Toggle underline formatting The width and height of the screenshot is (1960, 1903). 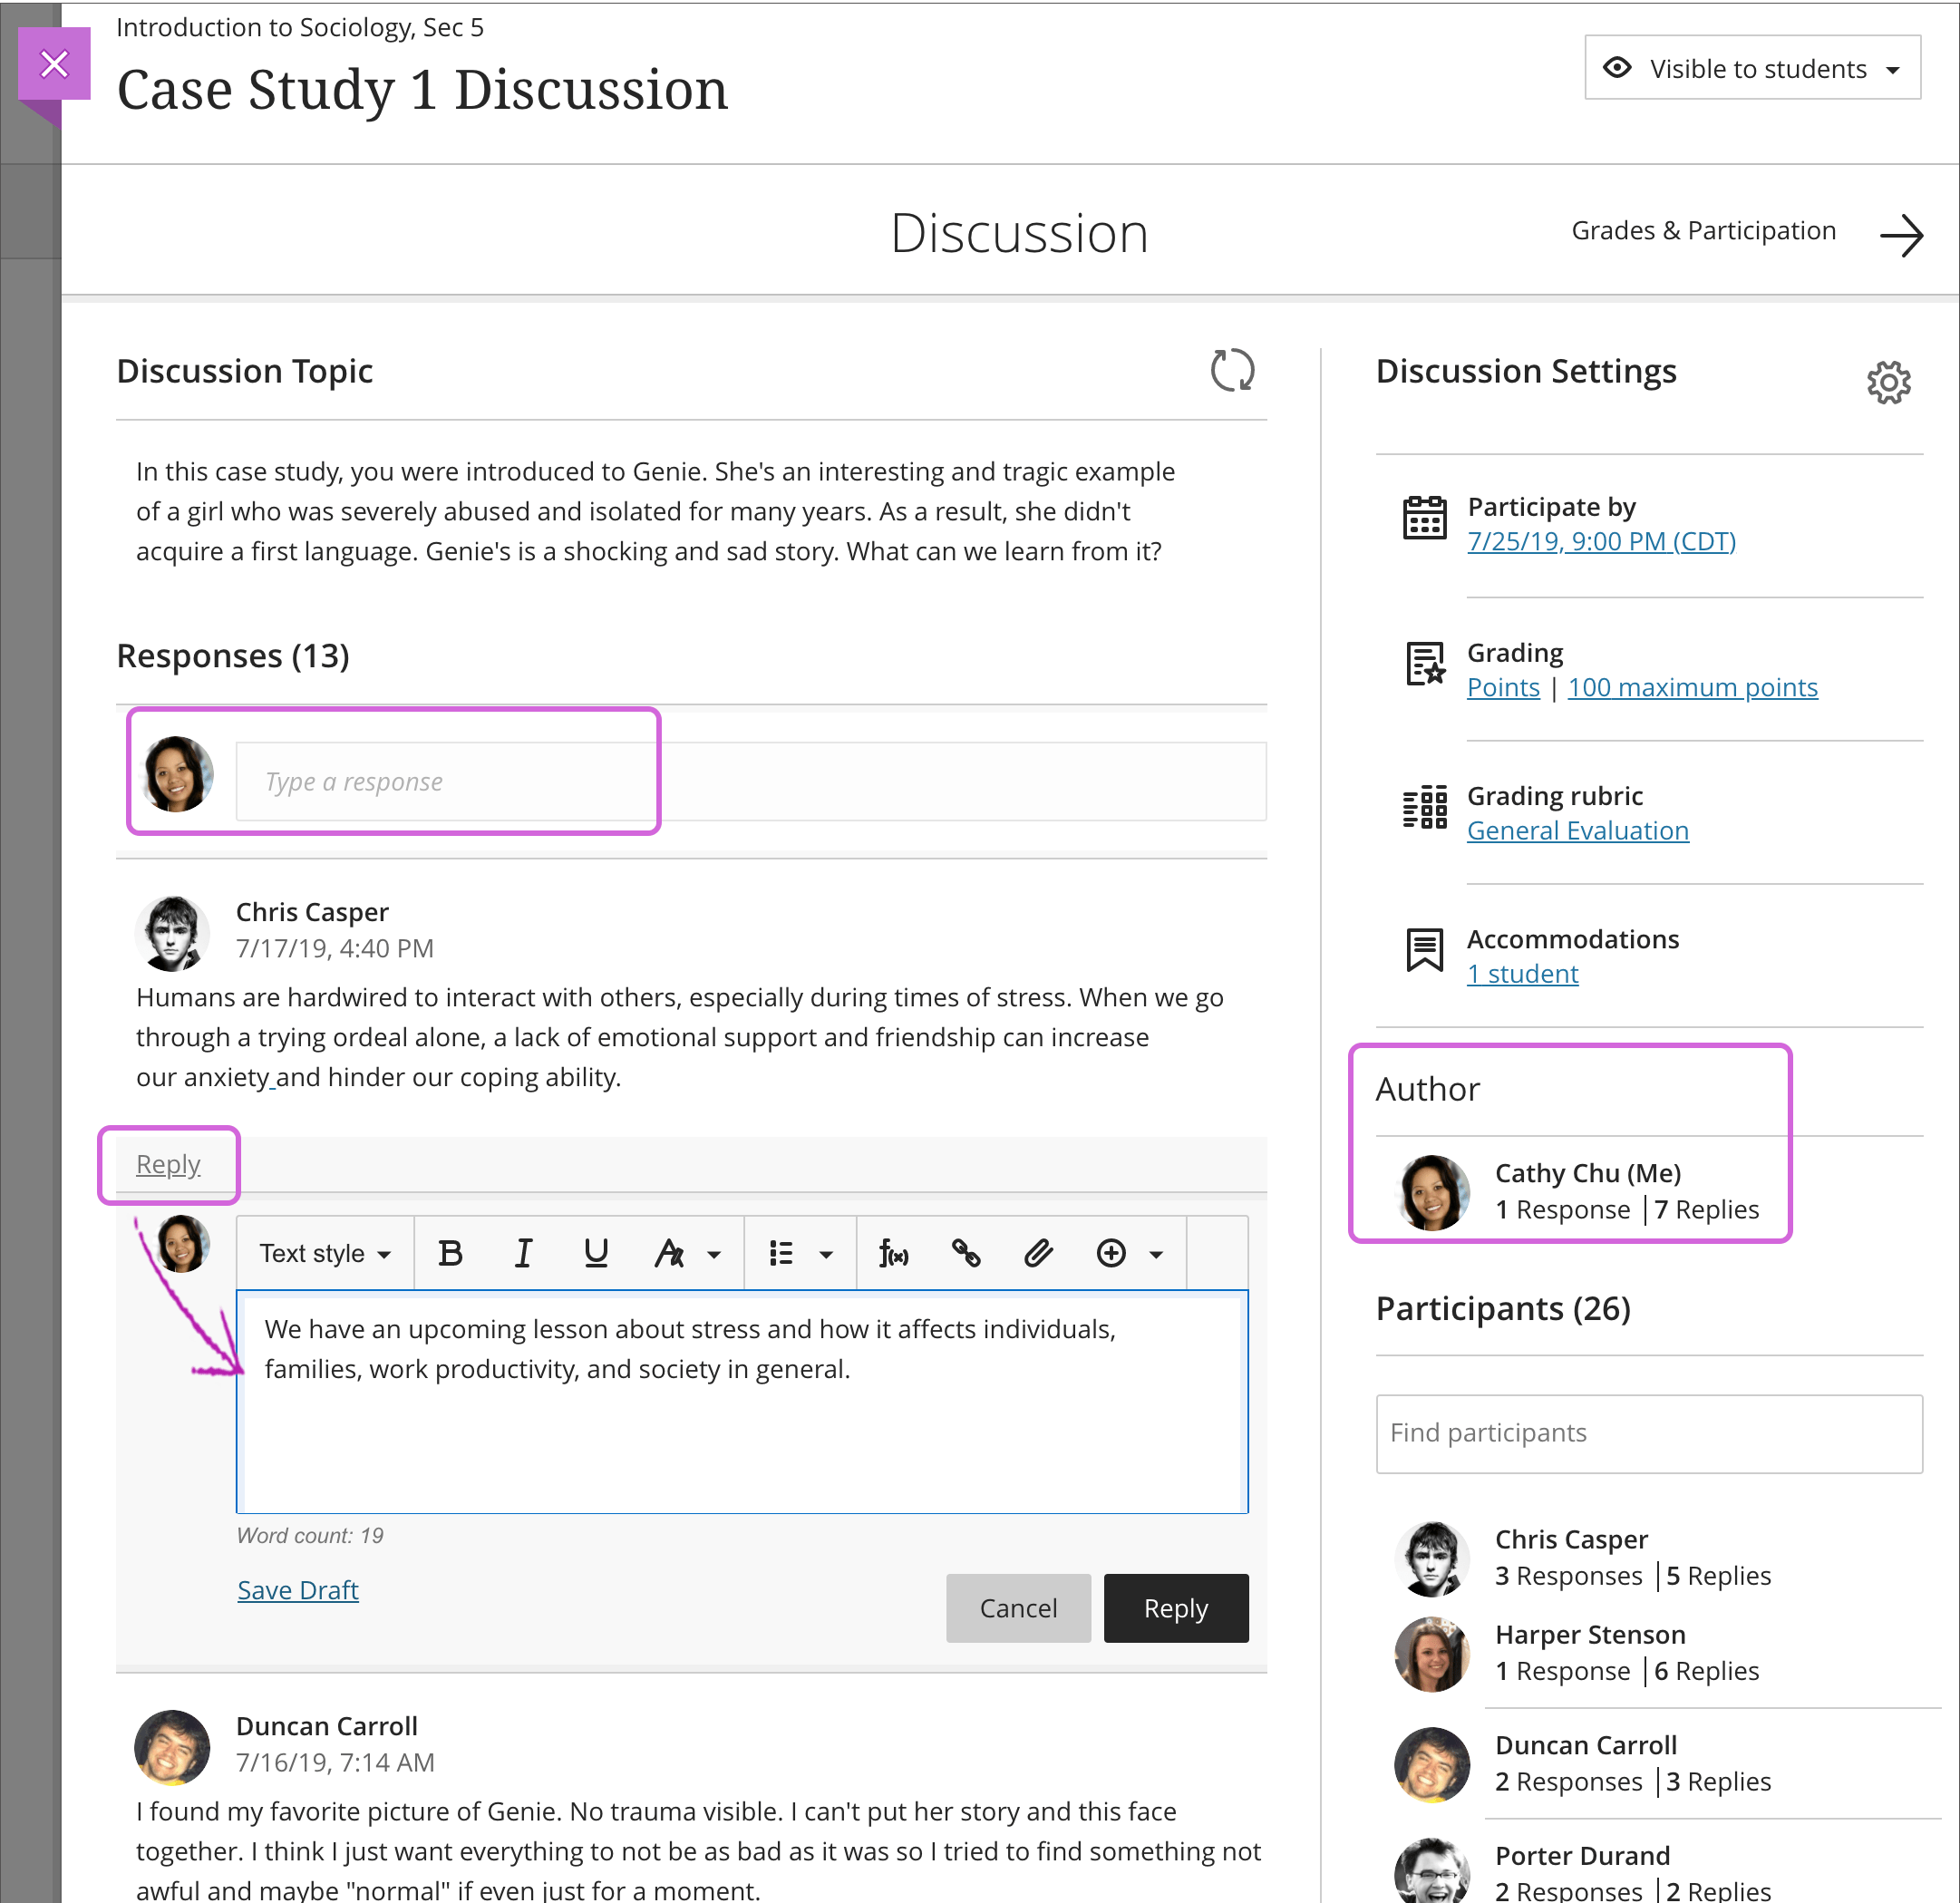596,1253
